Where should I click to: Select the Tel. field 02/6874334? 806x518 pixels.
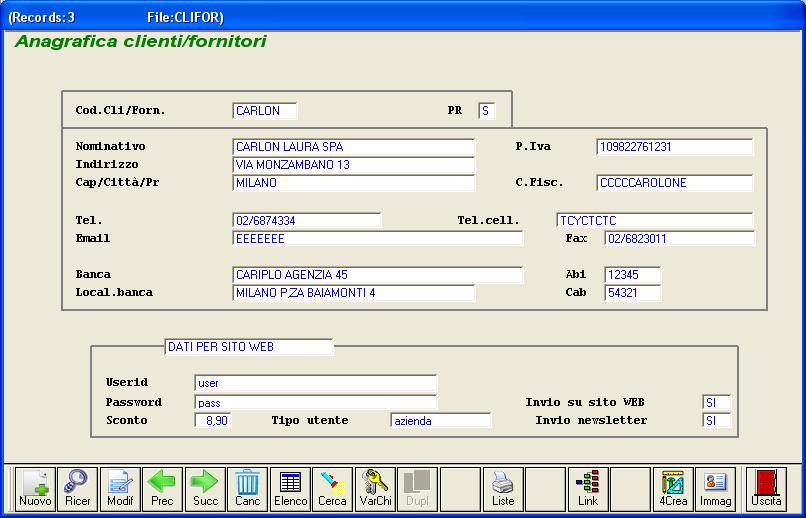pos(307,221)
